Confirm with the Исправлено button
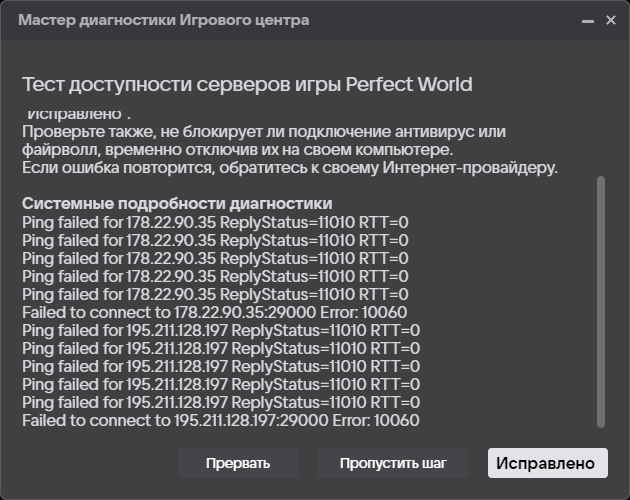 (548, 463)
